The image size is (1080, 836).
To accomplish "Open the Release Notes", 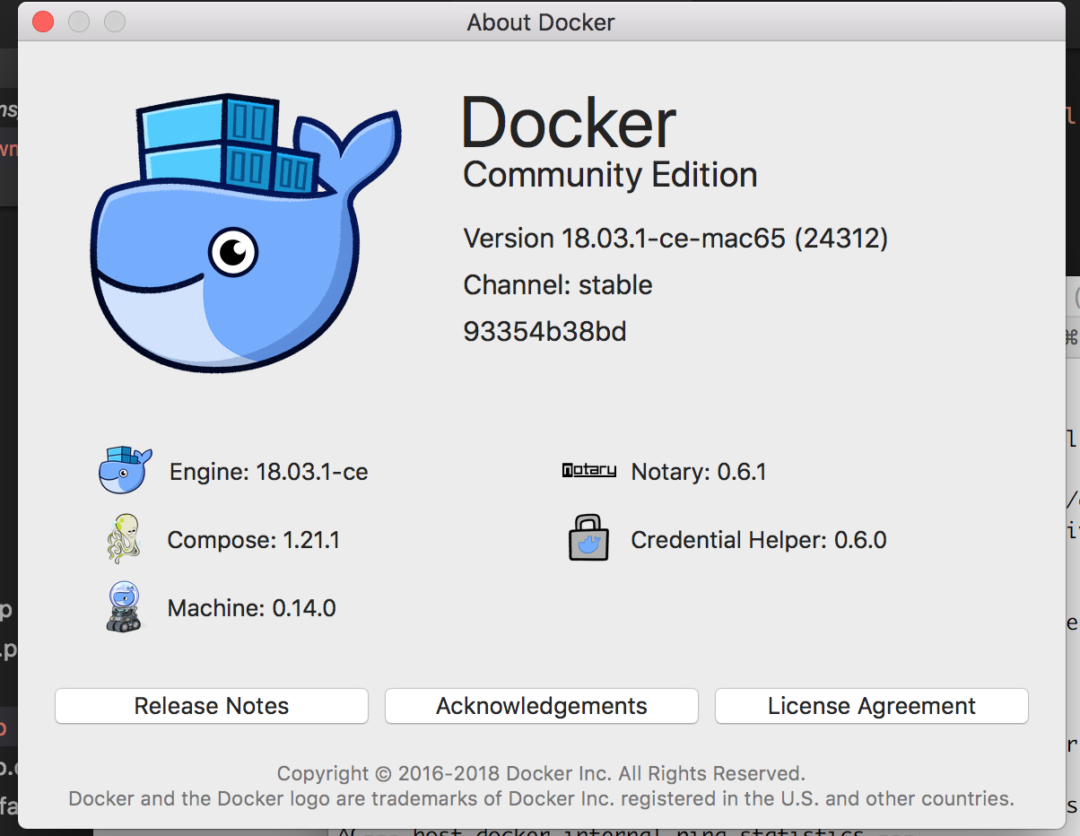I will [211, 706].
